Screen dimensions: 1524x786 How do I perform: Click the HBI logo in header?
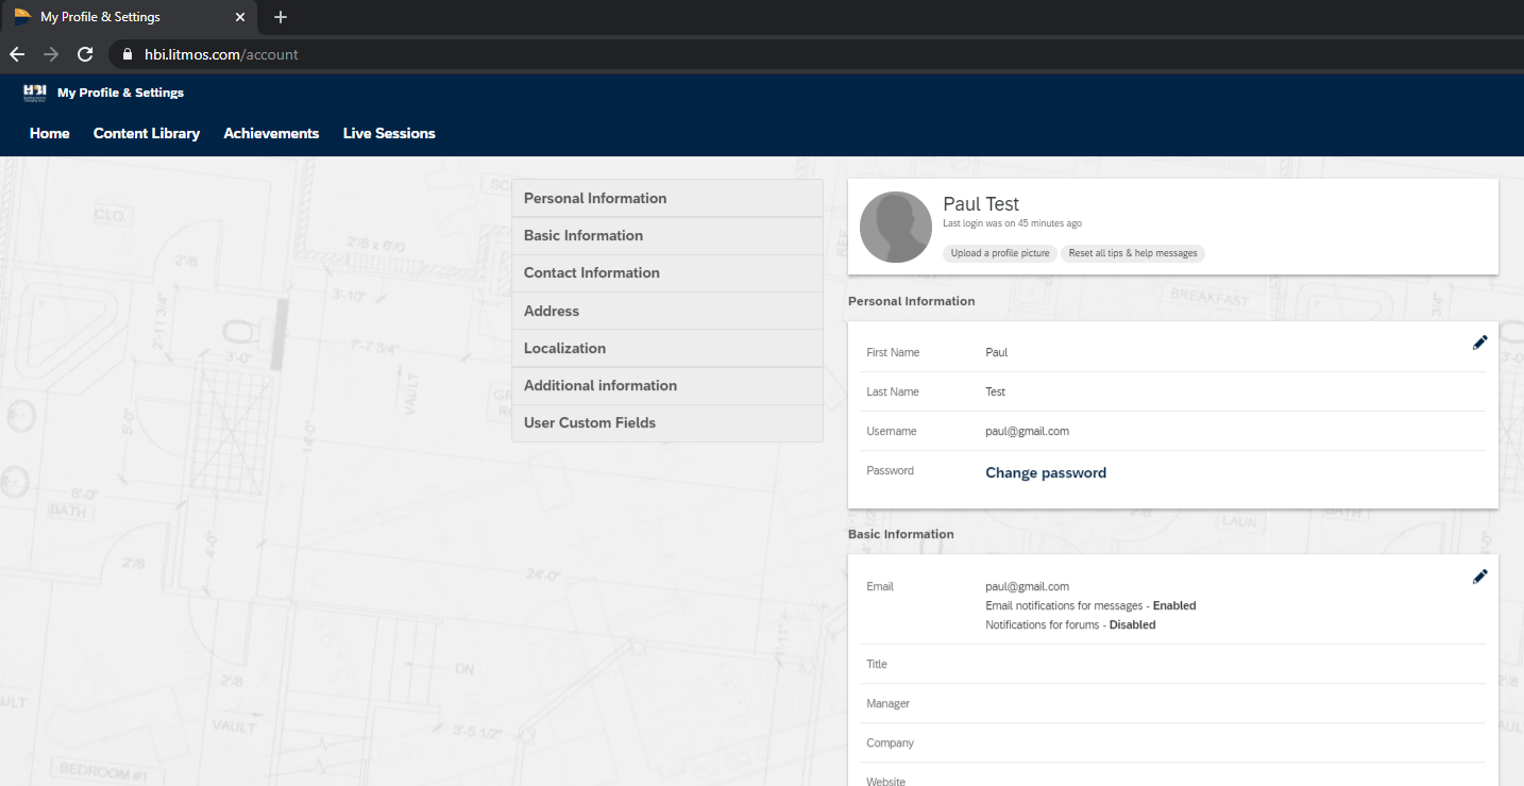[x=35, y=93]
